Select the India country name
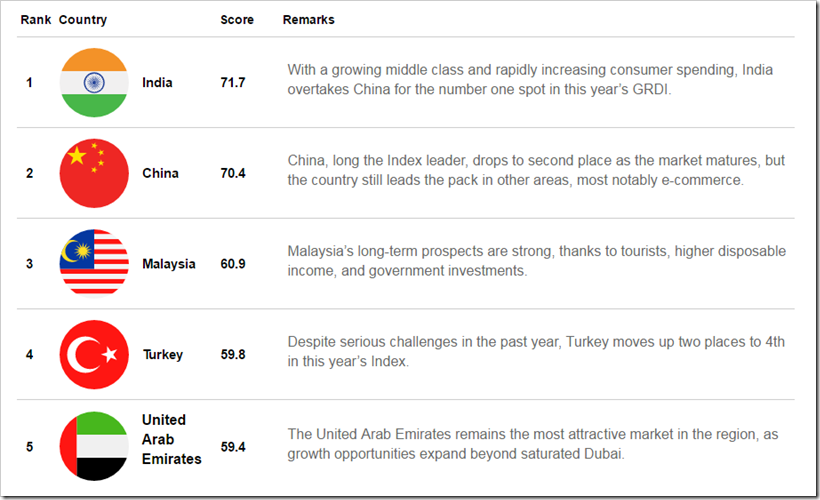Image resolution: width=820 pixels, height=500 pixels. [x=157, y=83]
